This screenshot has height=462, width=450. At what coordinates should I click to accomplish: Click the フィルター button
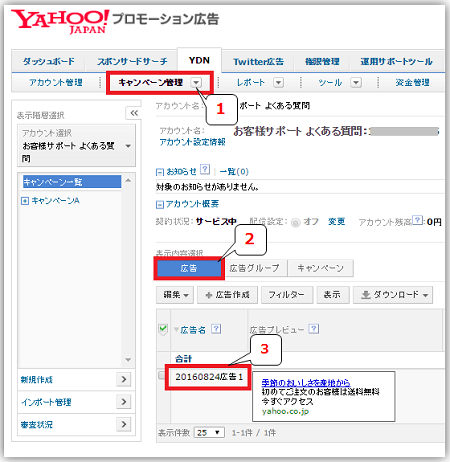(287, 295)
